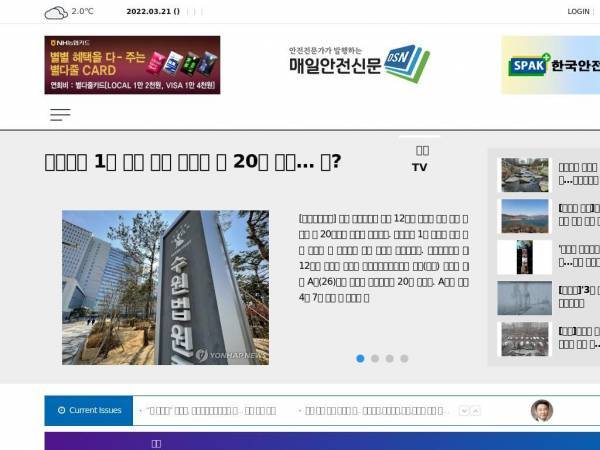
Task: Select the TV tab
Action: coord(420,159)
